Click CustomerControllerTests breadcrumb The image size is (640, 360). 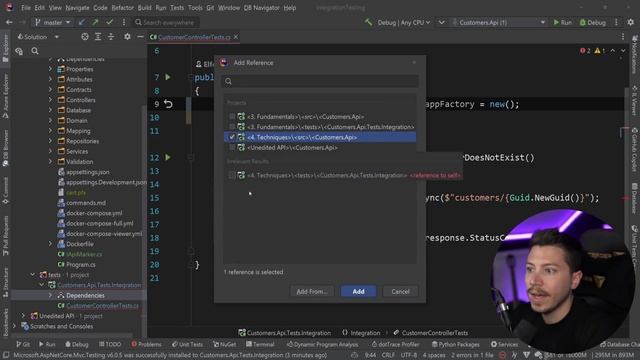point(435,333)
